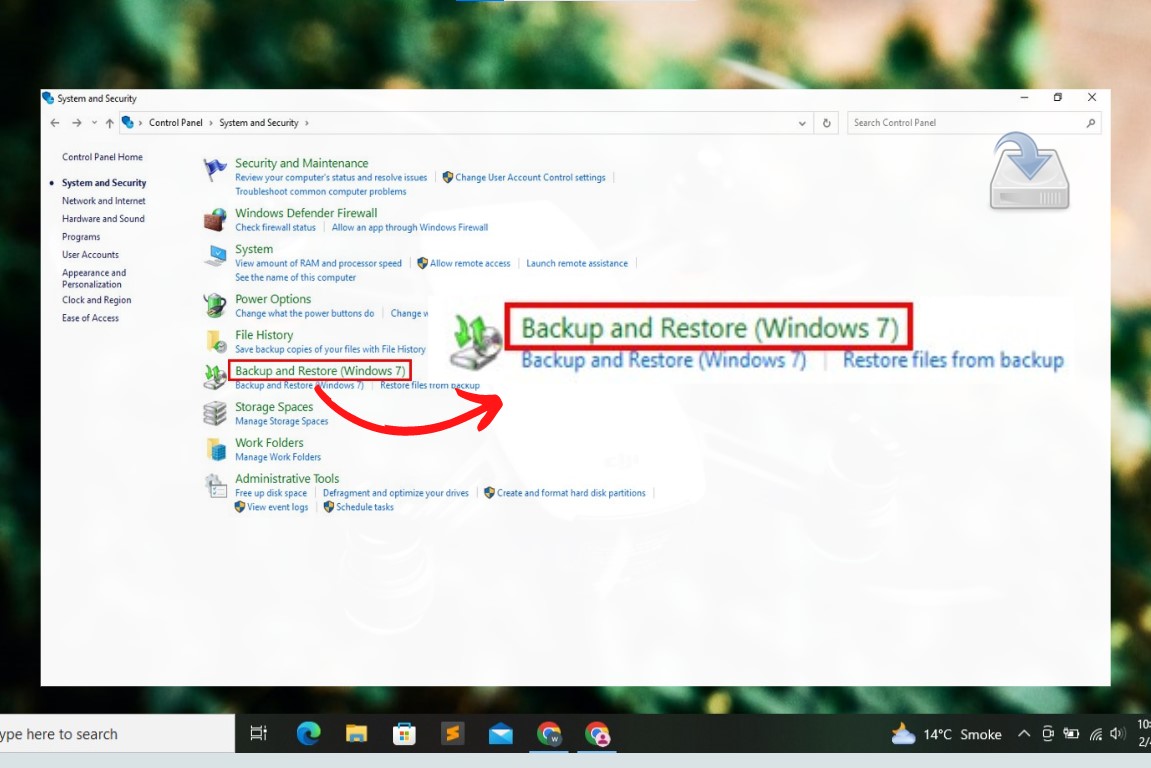Expand chevron after Control Panel breadcrumb
This screenshot has width=1151, height=768.
(x=211, y=123)
